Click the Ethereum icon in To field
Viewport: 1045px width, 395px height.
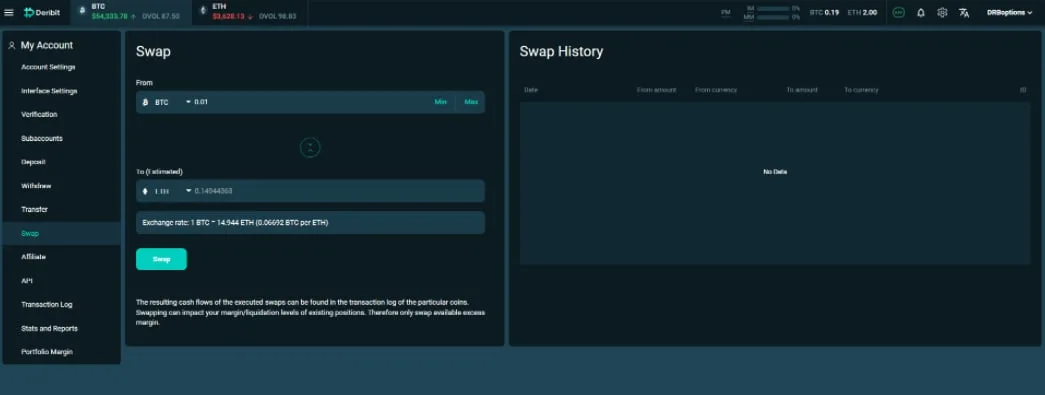pos(146,191)
